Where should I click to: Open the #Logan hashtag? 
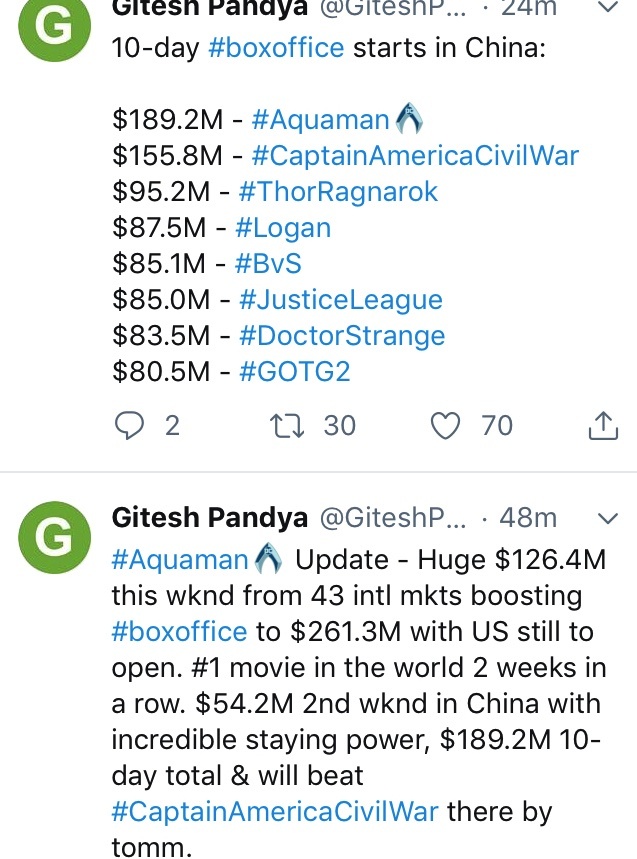tap(283, 228)
